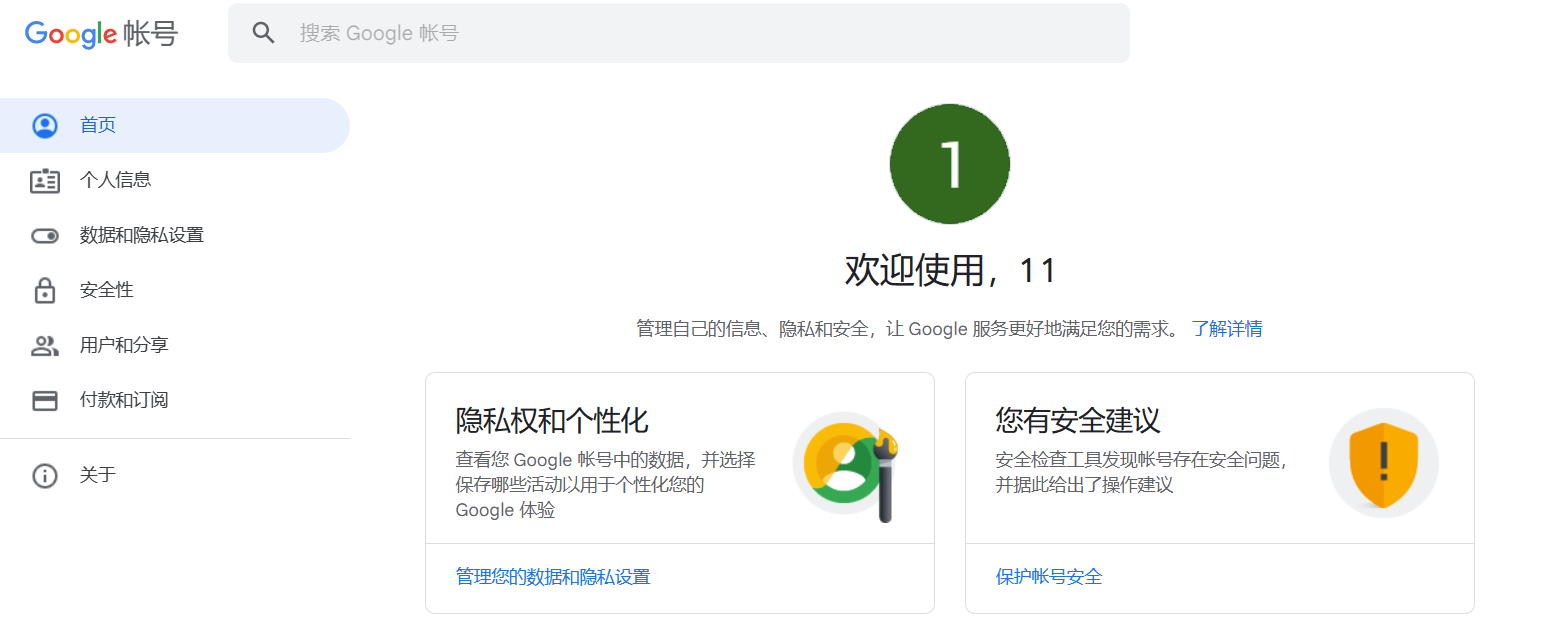1565x635 pixels.
Task: Open 用户和分享 in the sidebar
Action: coord(175,345)
